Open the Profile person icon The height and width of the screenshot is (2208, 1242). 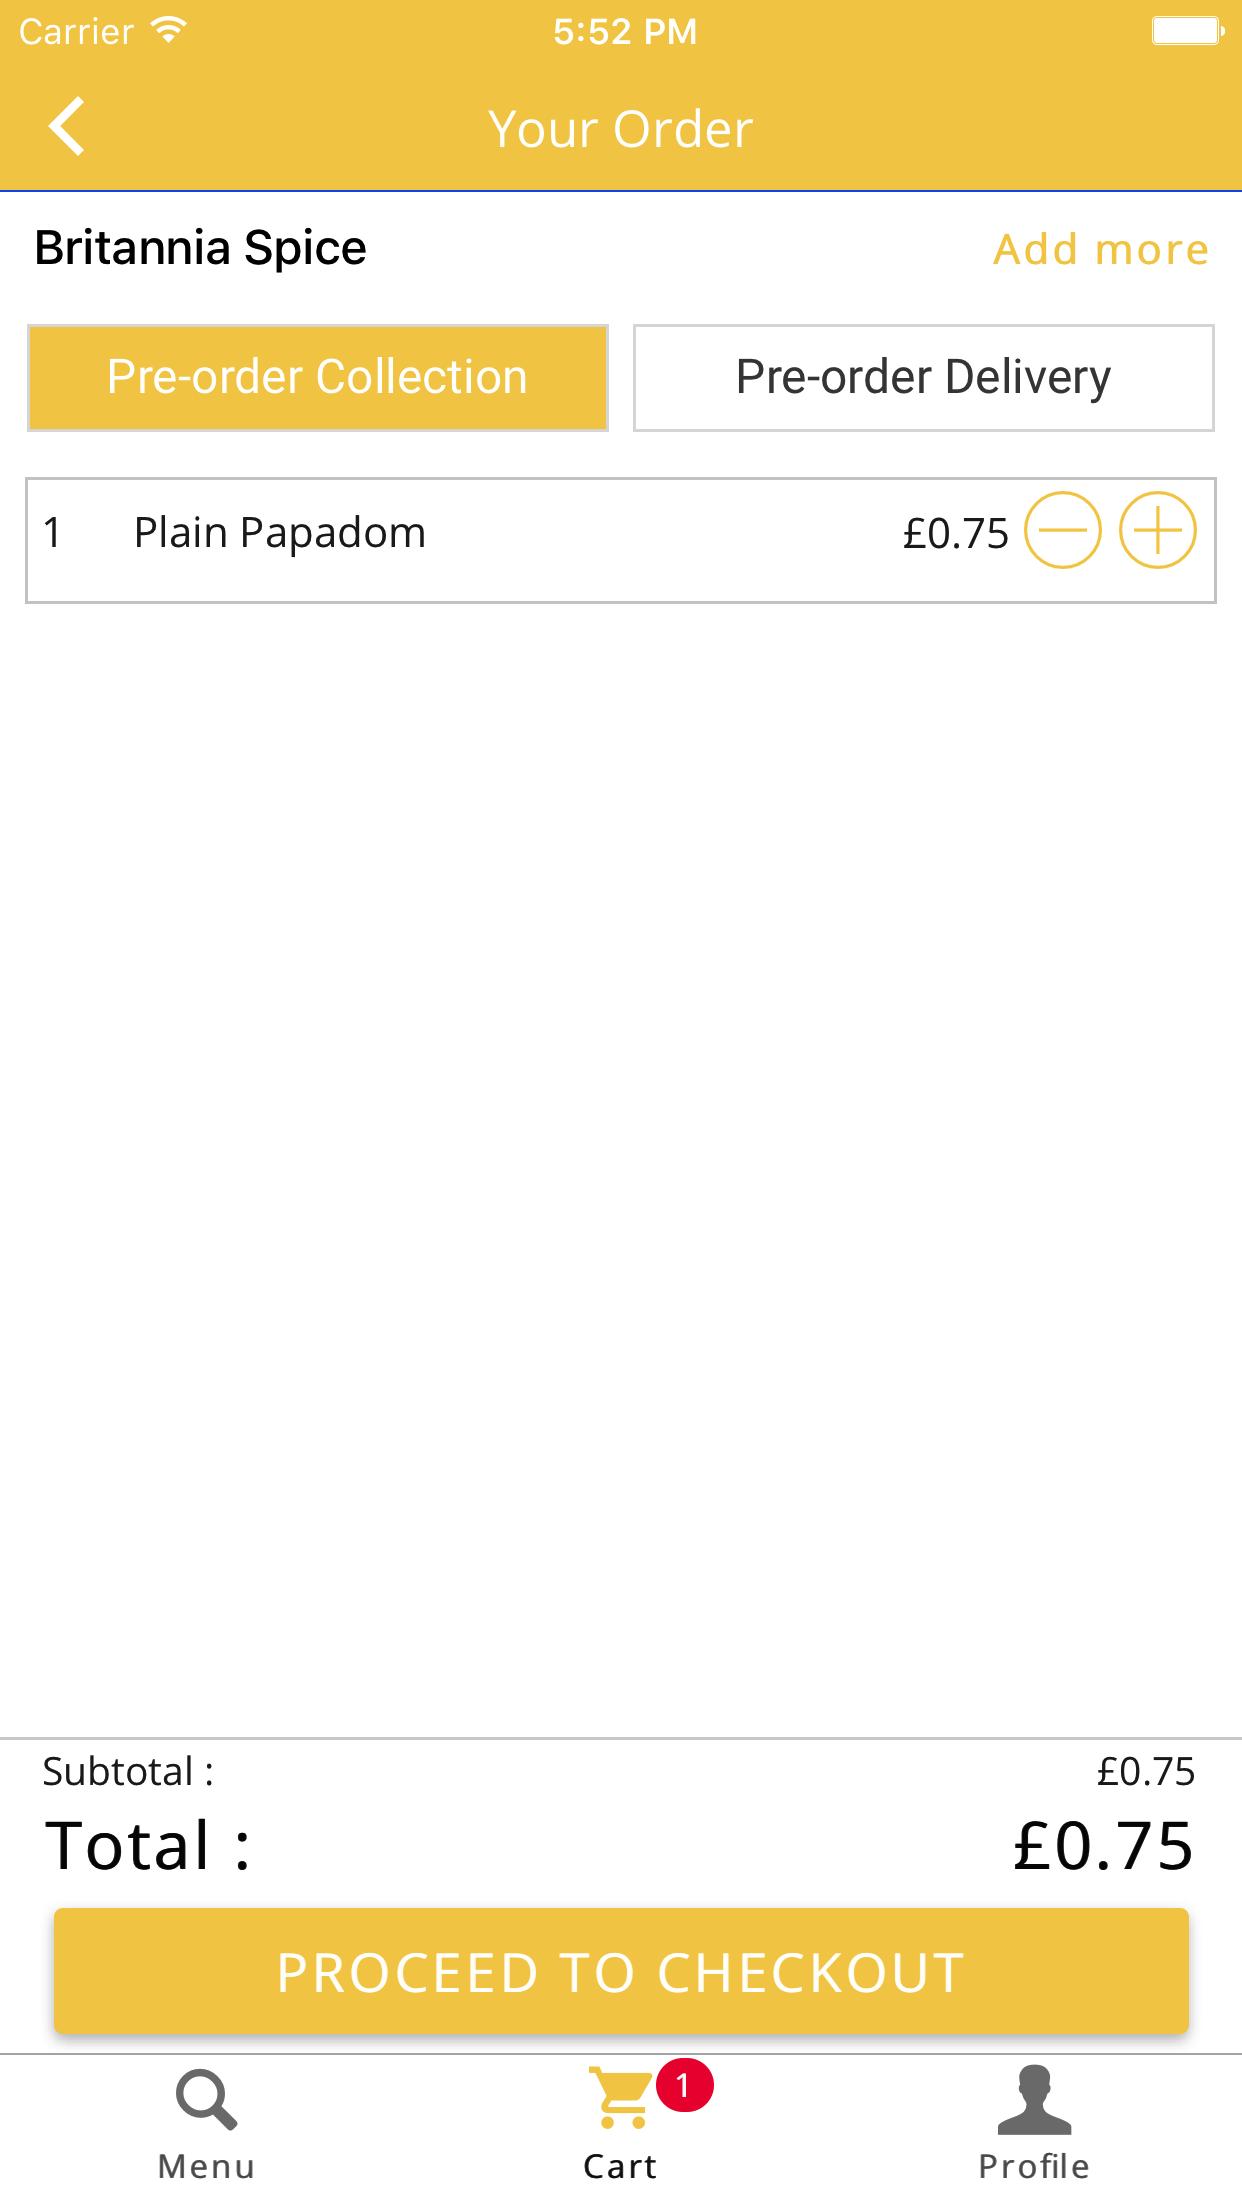(x=1034, y=2099)
